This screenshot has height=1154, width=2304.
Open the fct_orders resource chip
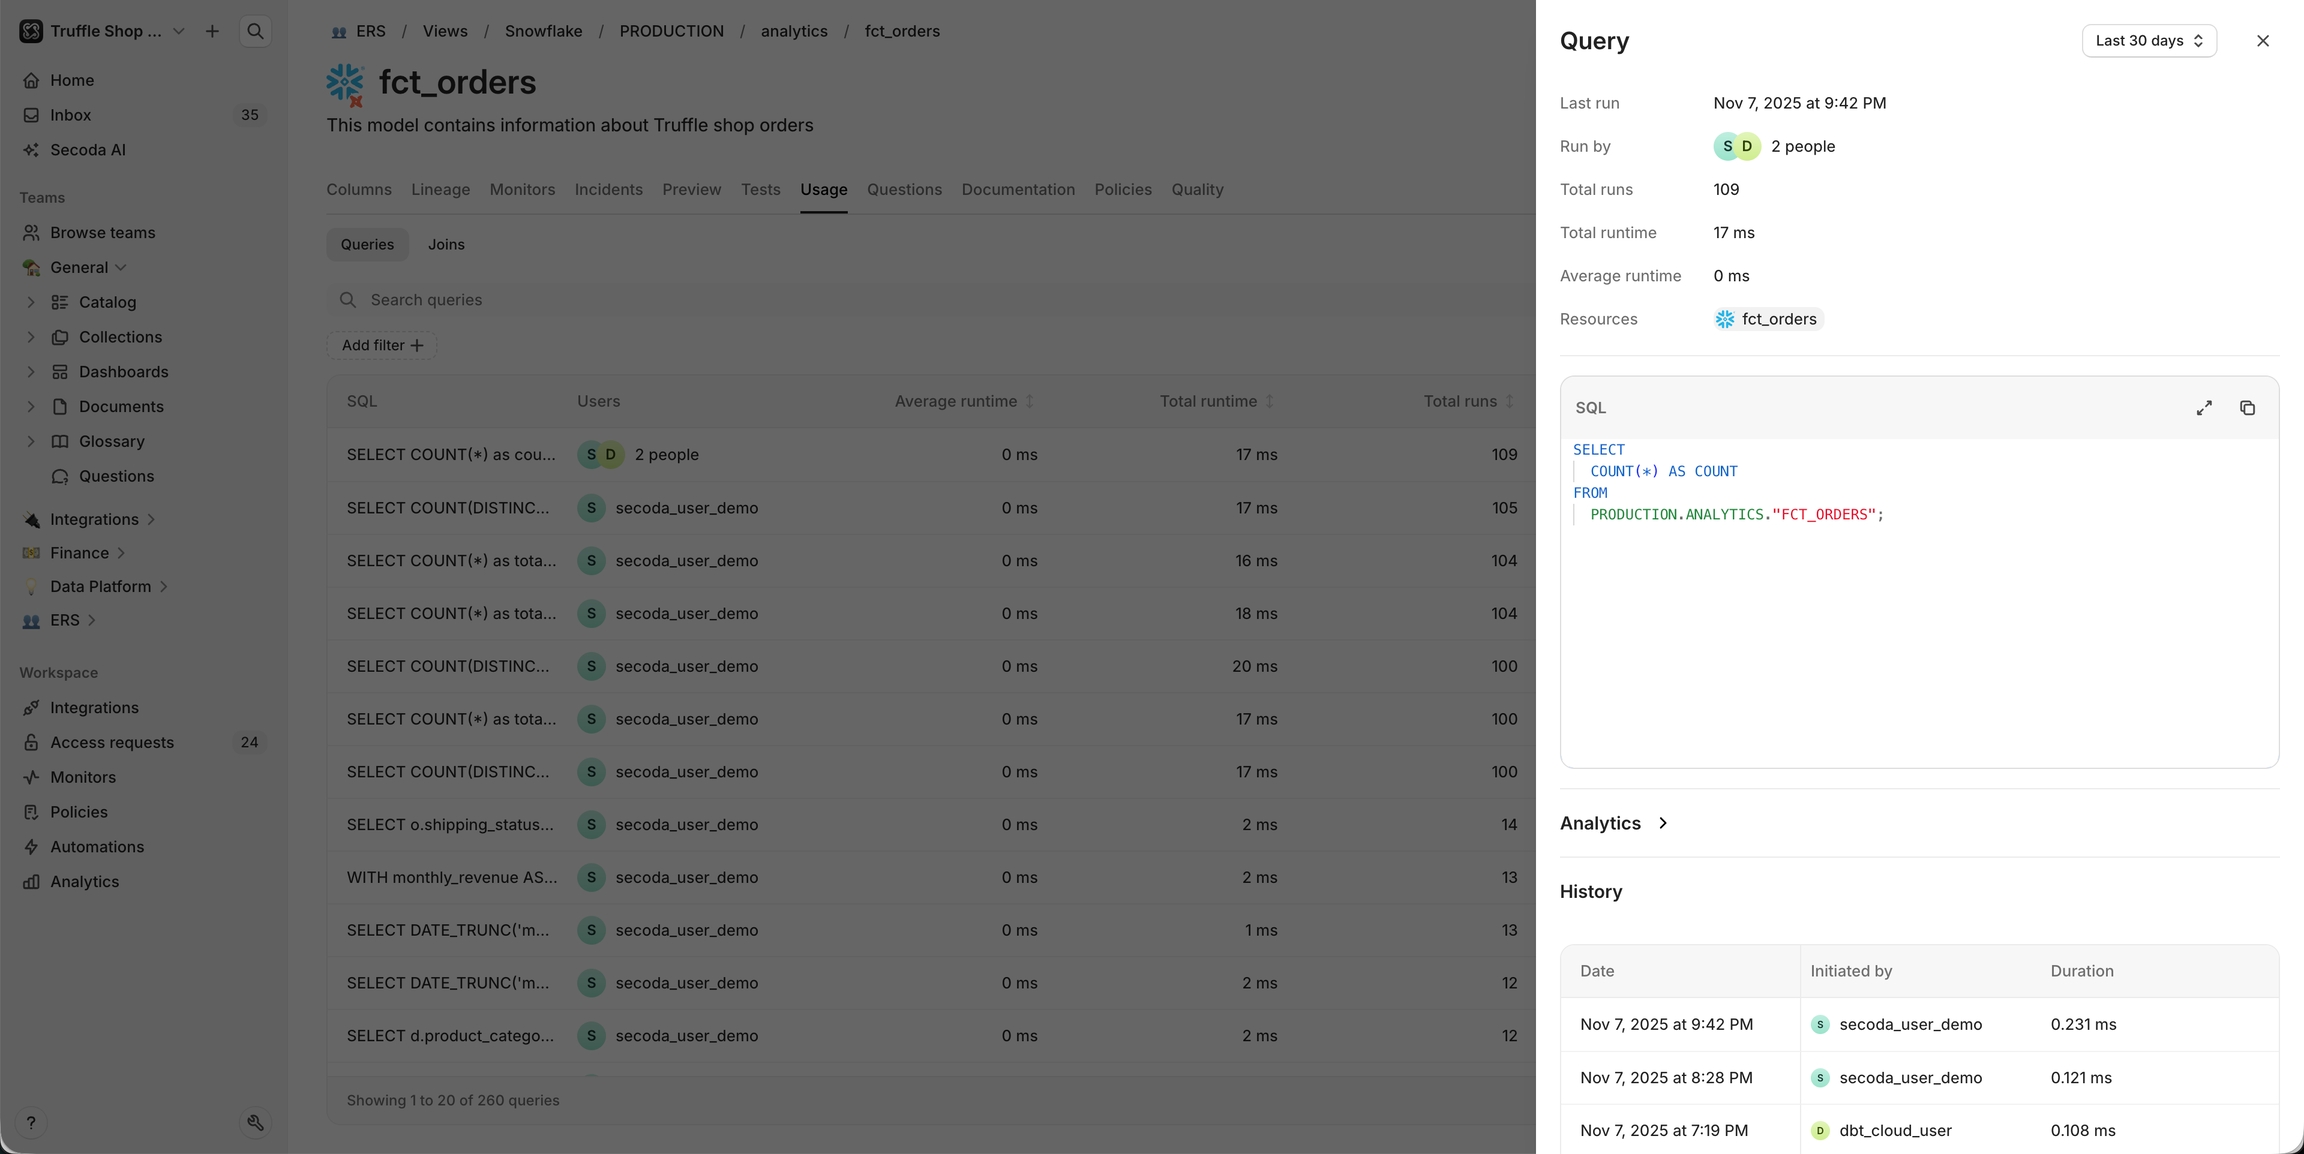(1767, 319)
